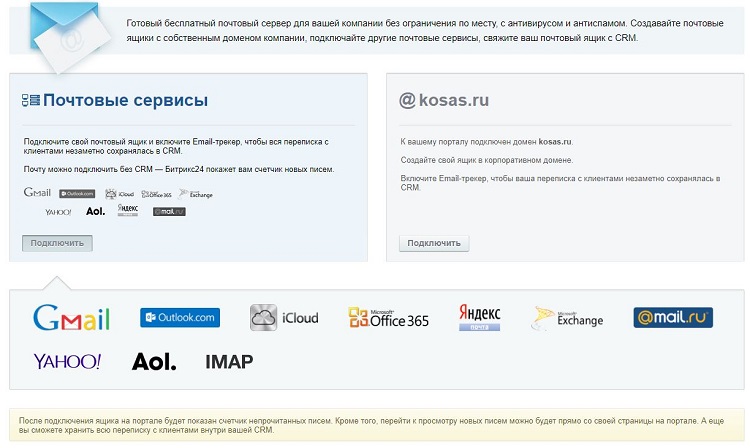750x448 pixels.
Task: Click the @ kosas.ru domain heading
Action: (x=444, y=100)
